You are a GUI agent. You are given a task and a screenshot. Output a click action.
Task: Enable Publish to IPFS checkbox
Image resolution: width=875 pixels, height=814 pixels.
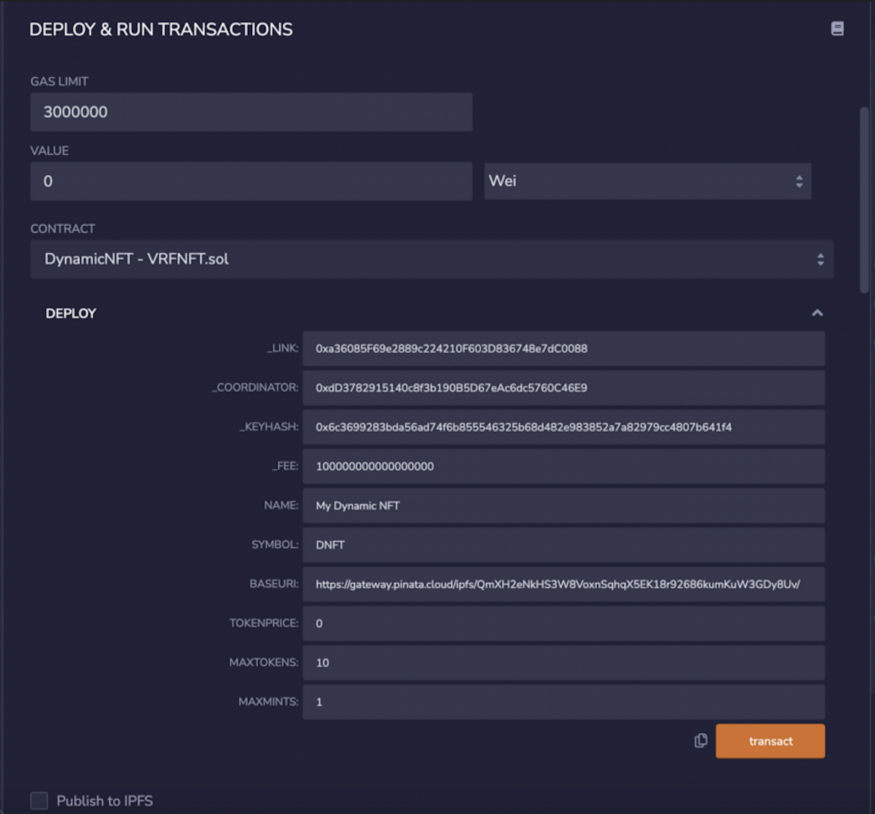[x=39, y=800]
